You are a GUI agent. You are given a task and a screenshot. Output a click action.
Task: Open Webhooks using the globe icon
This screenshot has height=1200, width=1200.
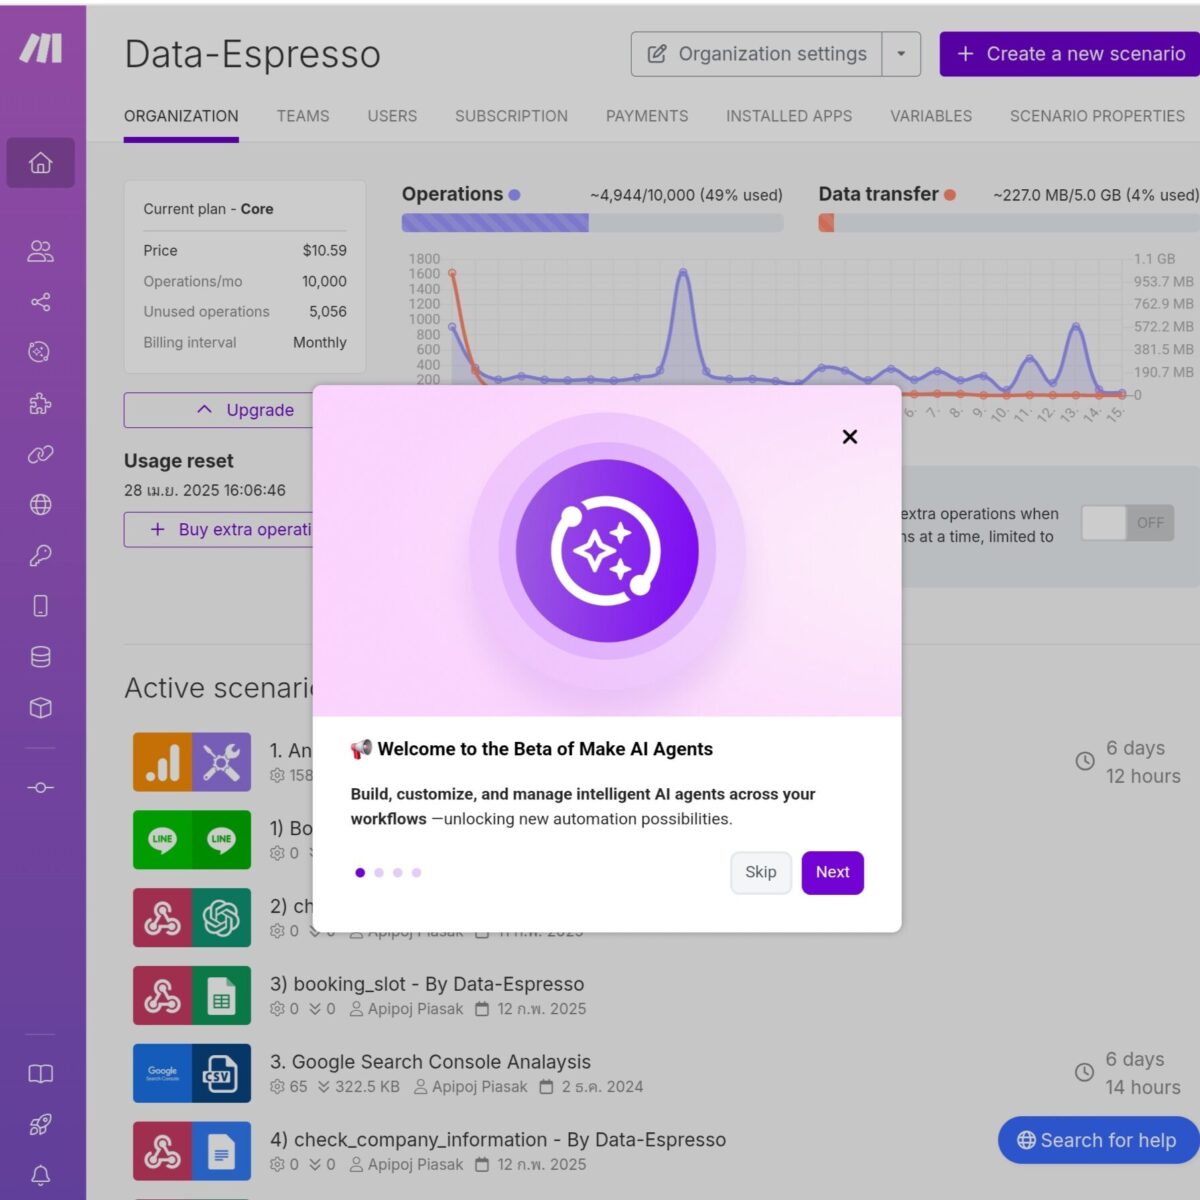click(40, 505)
